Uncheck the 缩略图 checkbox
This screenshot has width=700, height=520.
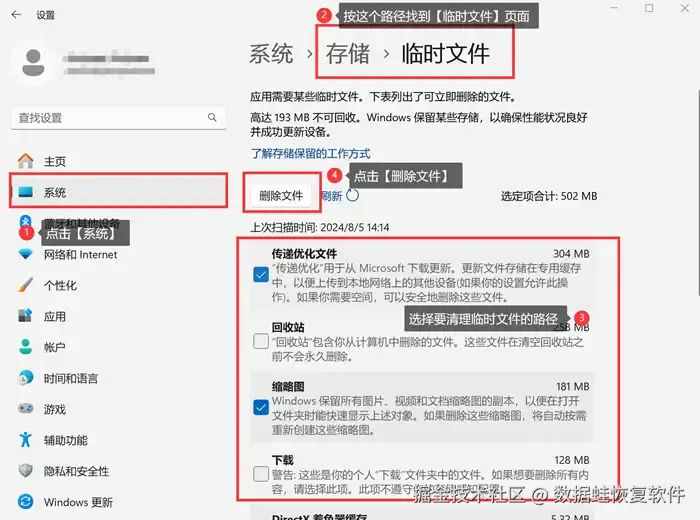click(261, 407)
